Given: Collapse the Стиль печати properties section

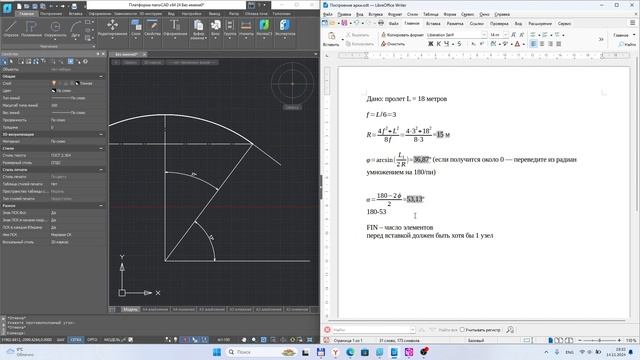Looking at the screenshot, I should 101,169.
